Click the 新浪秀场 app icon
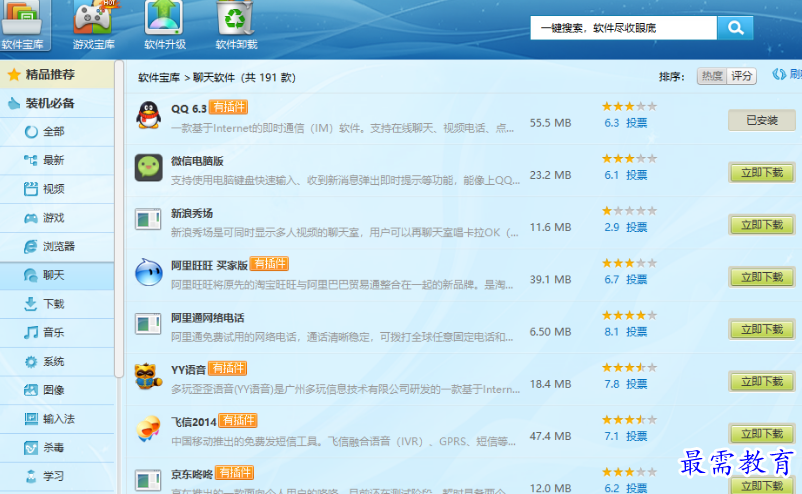Viewport: 802px width, 494px height. pos(148,219)
